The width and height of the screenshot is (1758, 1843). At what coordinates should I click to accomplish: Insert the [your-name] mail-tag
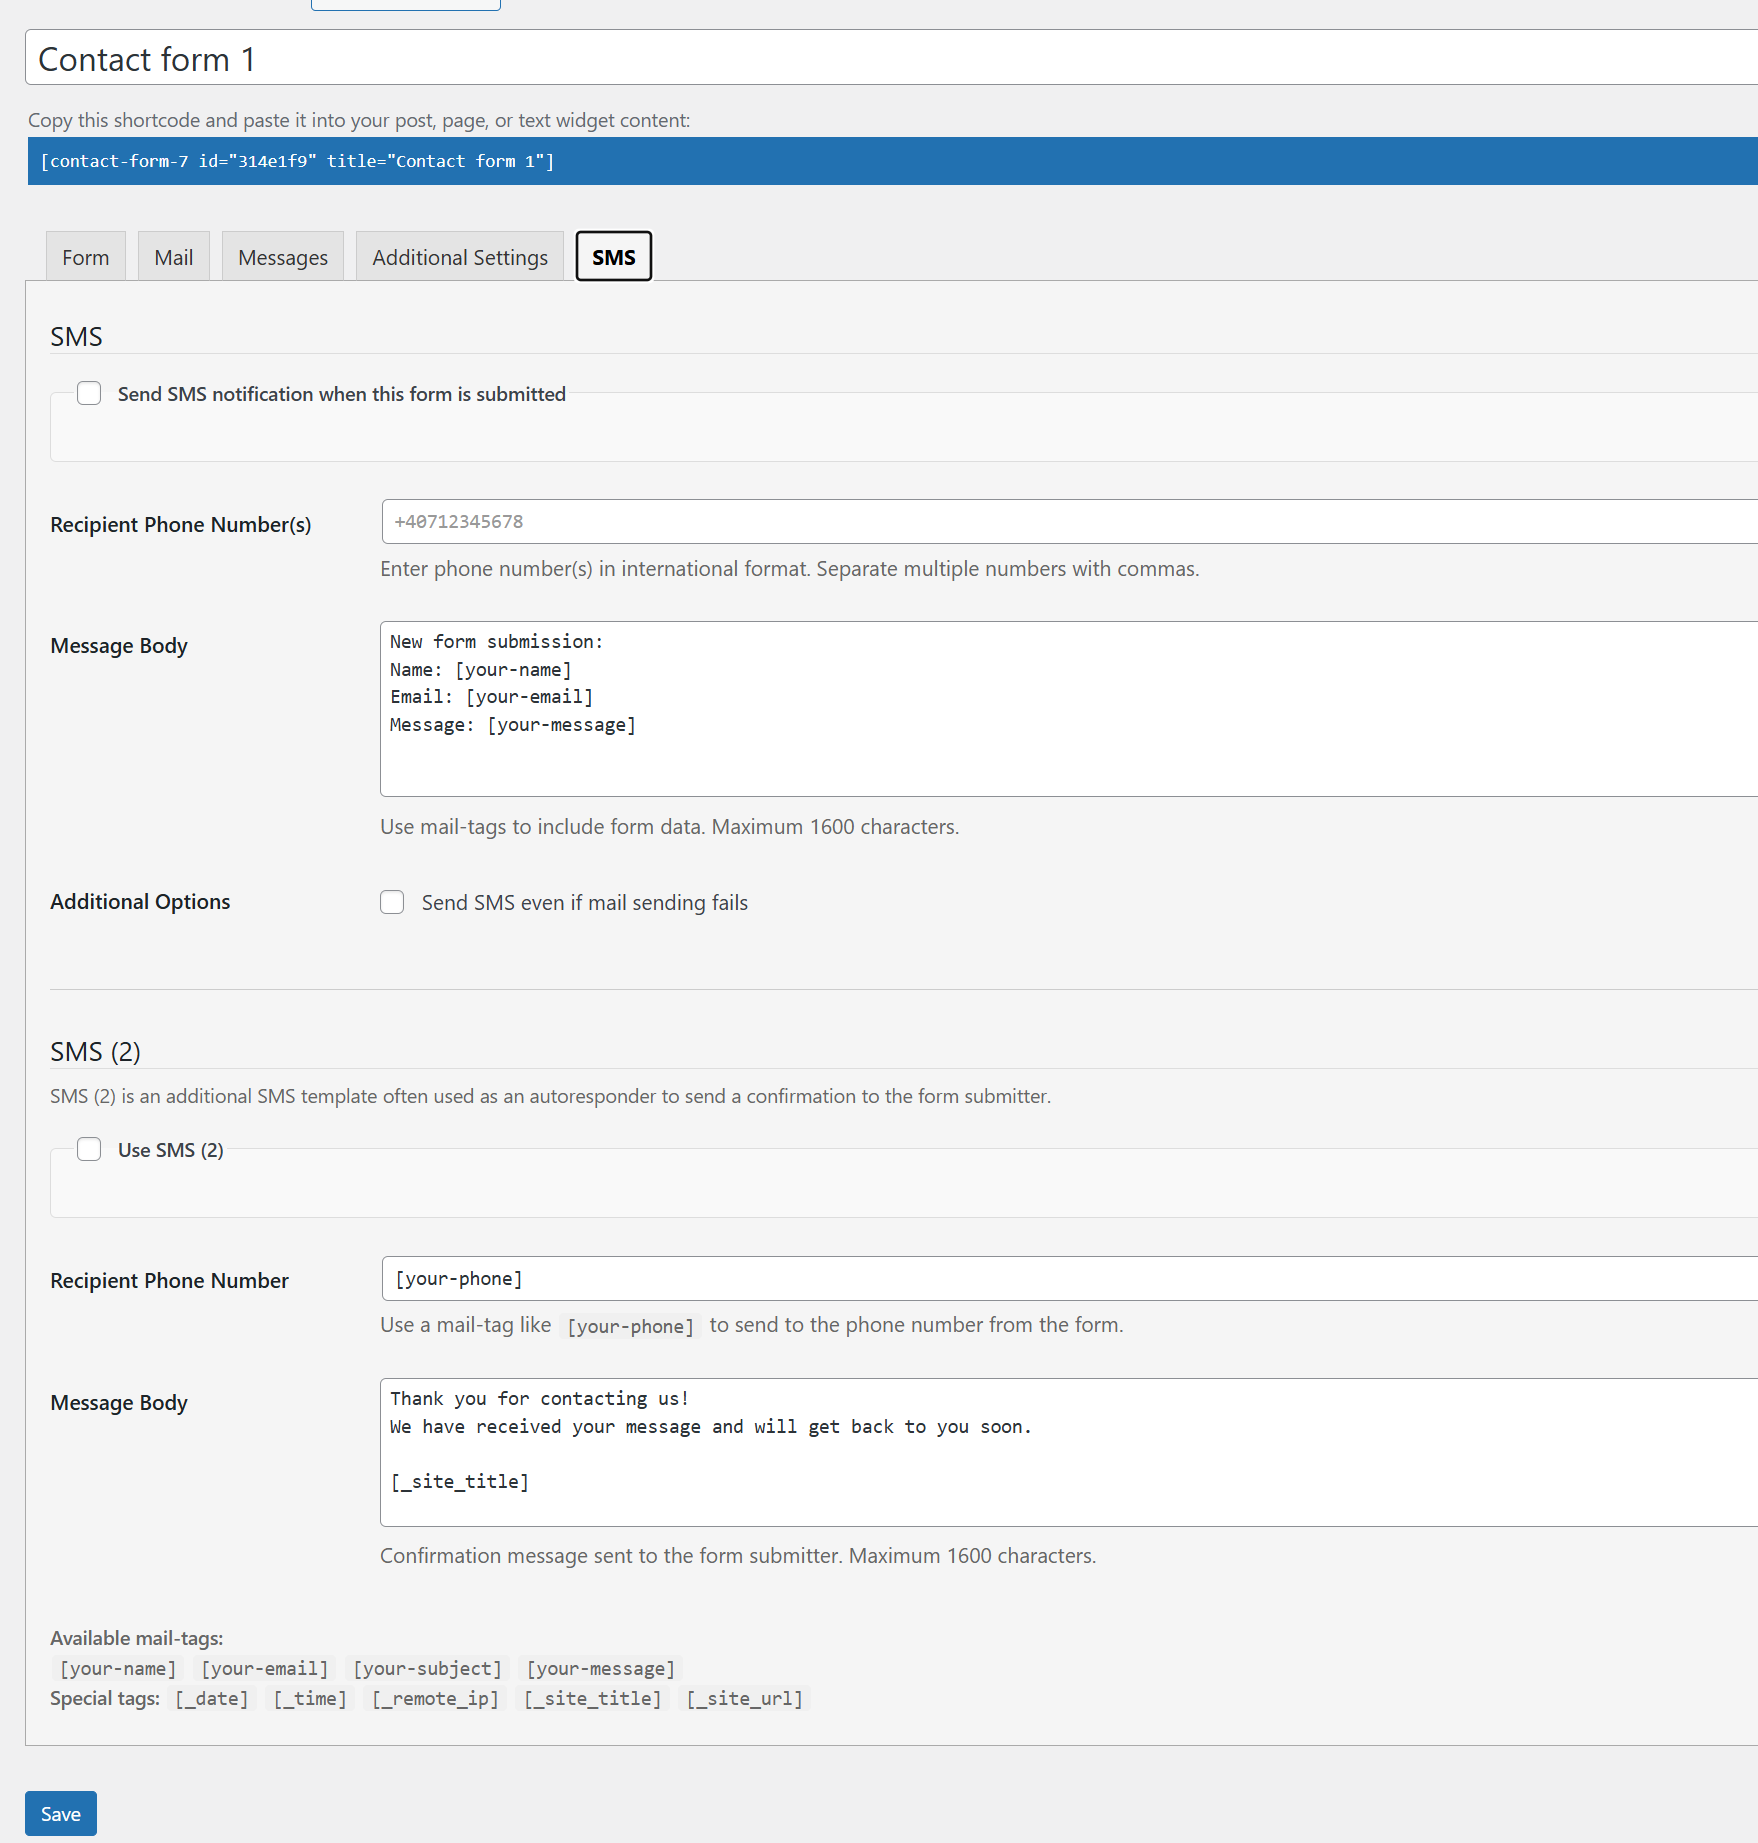(x=117, y=1668)
